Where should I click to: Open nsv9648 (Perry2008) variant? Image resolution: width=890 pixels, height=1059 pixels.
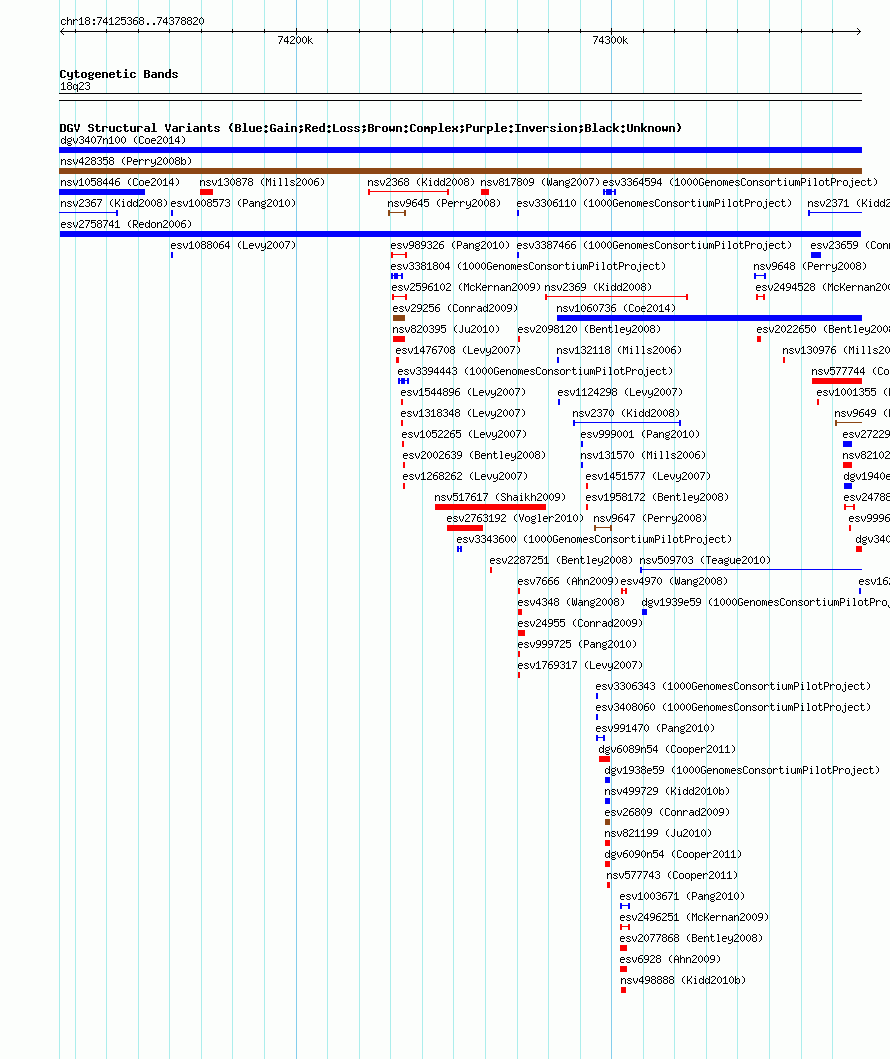coord(810,266)
